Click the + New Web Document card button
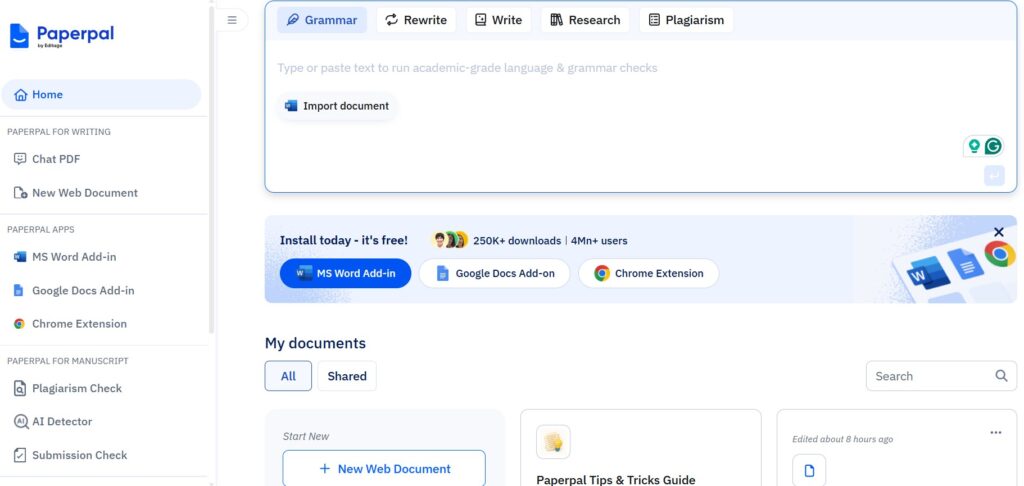Screen dimensions: 1024x486 point(384,468)
